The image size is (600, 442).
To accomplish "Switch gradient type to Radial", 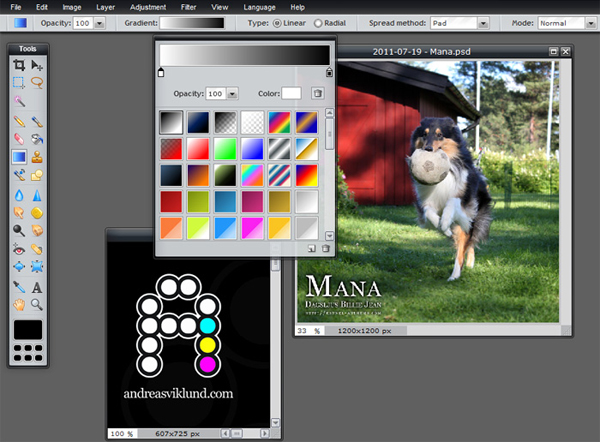I will coord(319,22).
